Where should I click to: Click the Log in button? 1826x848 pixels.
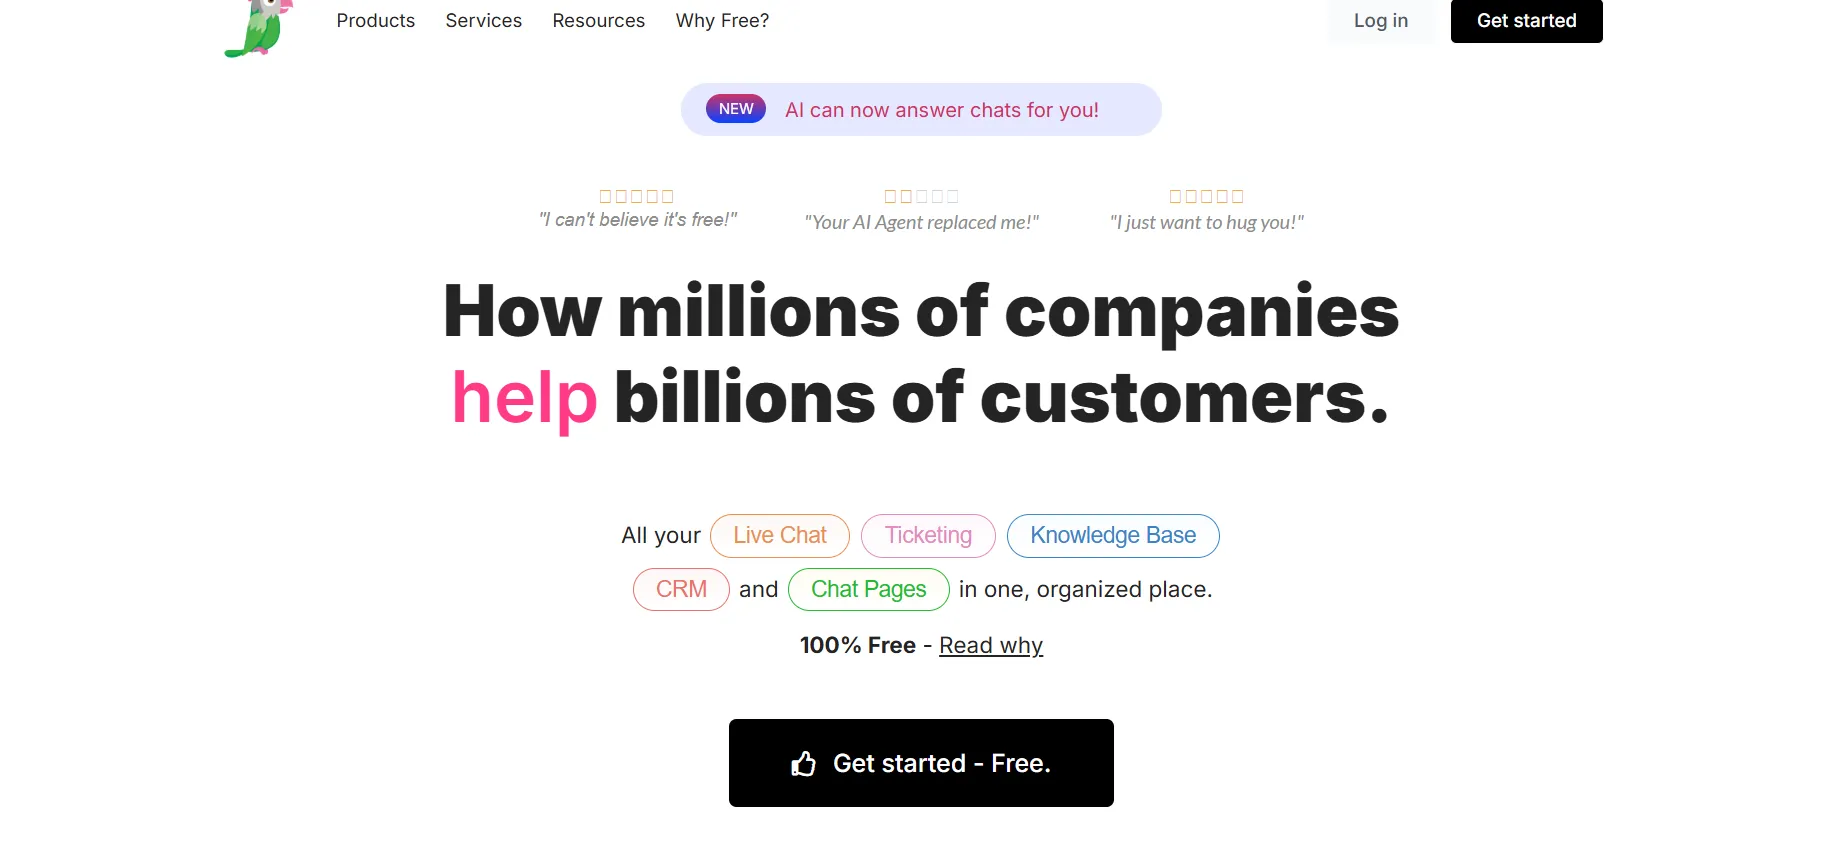pos(1380,20)
